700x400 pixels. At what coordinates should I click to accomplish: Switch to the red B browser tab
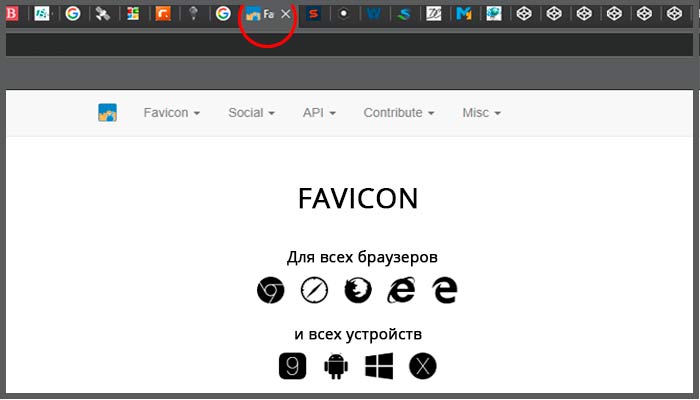tap(12, 14)
